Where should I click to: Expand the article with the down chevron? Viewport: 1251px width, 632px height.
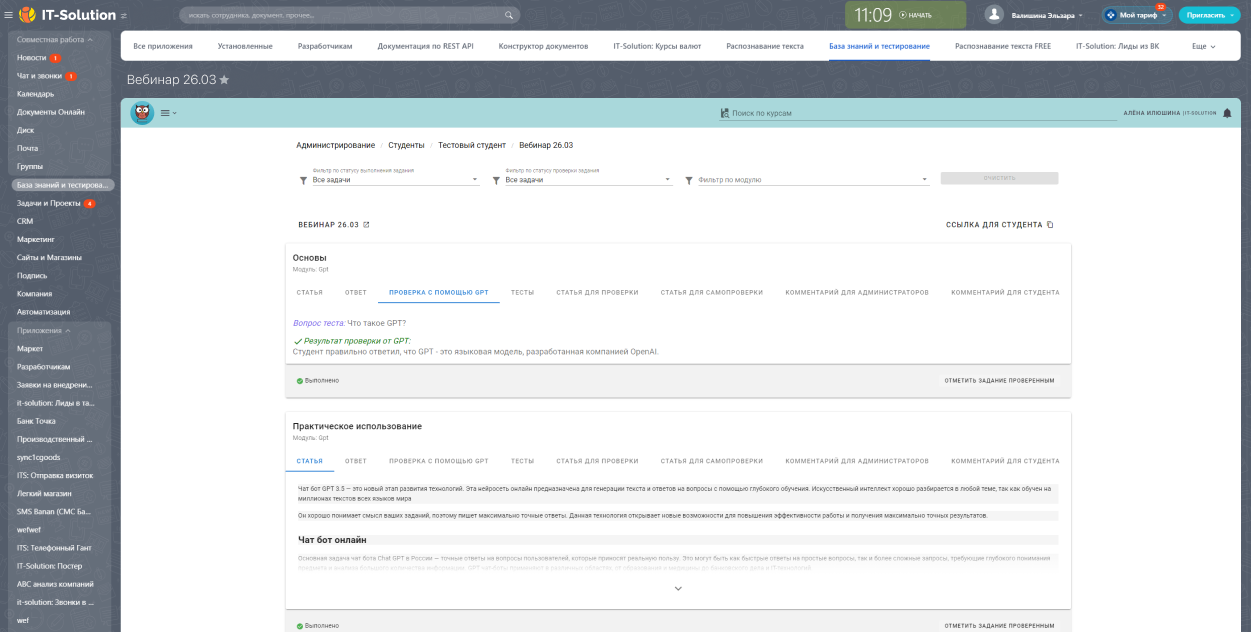[678, 589]
